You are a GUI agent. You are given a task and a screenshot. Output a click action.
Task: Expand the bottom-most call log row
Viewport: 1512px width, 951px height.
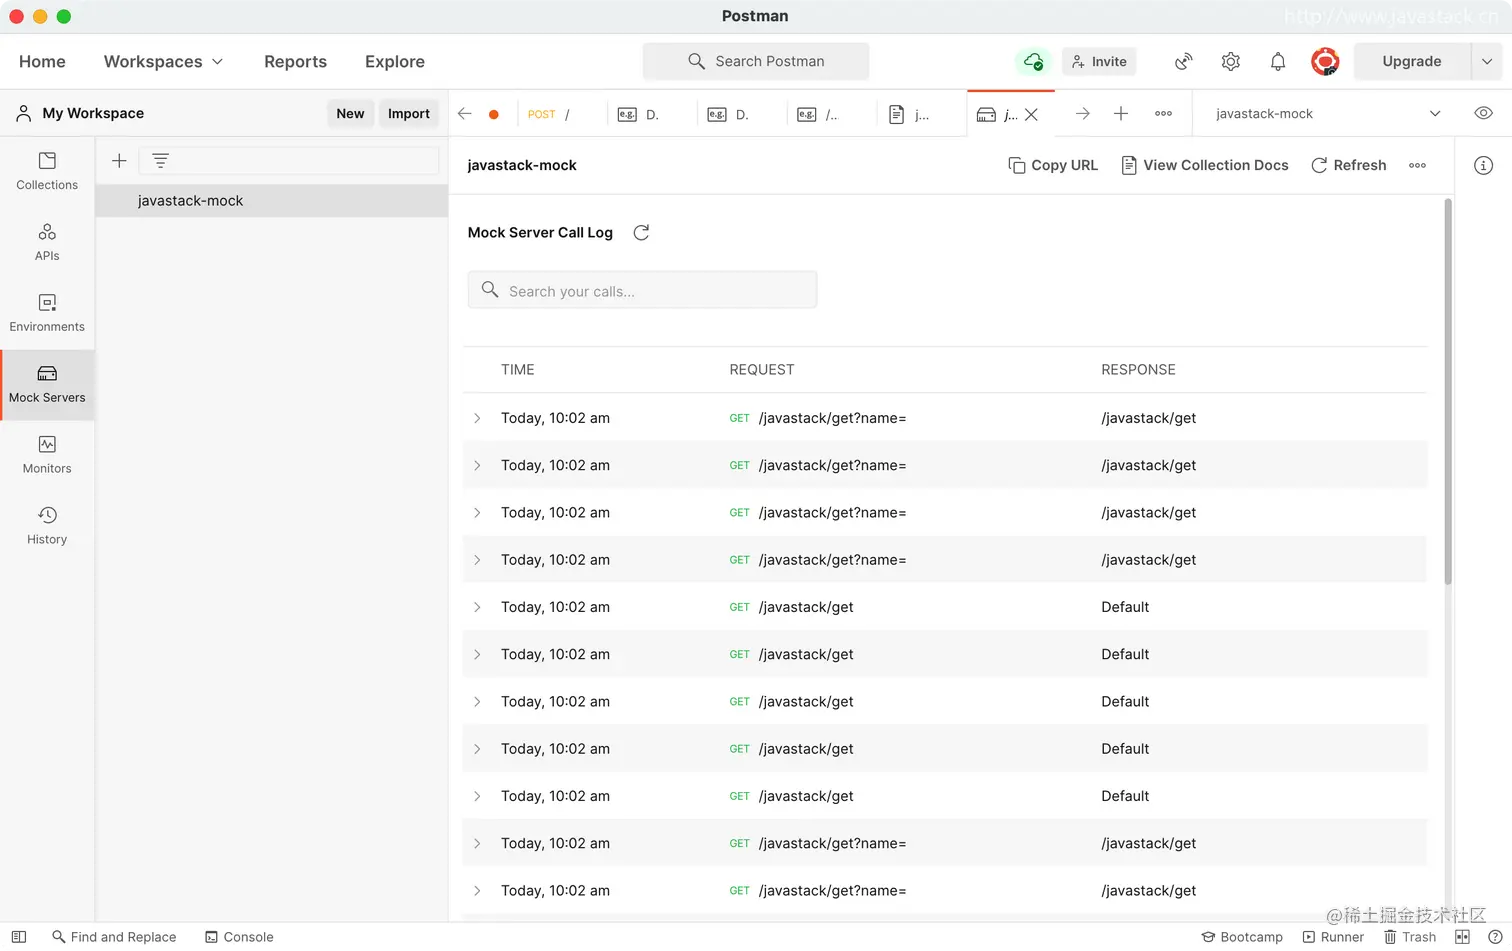(x=477, y=890)
